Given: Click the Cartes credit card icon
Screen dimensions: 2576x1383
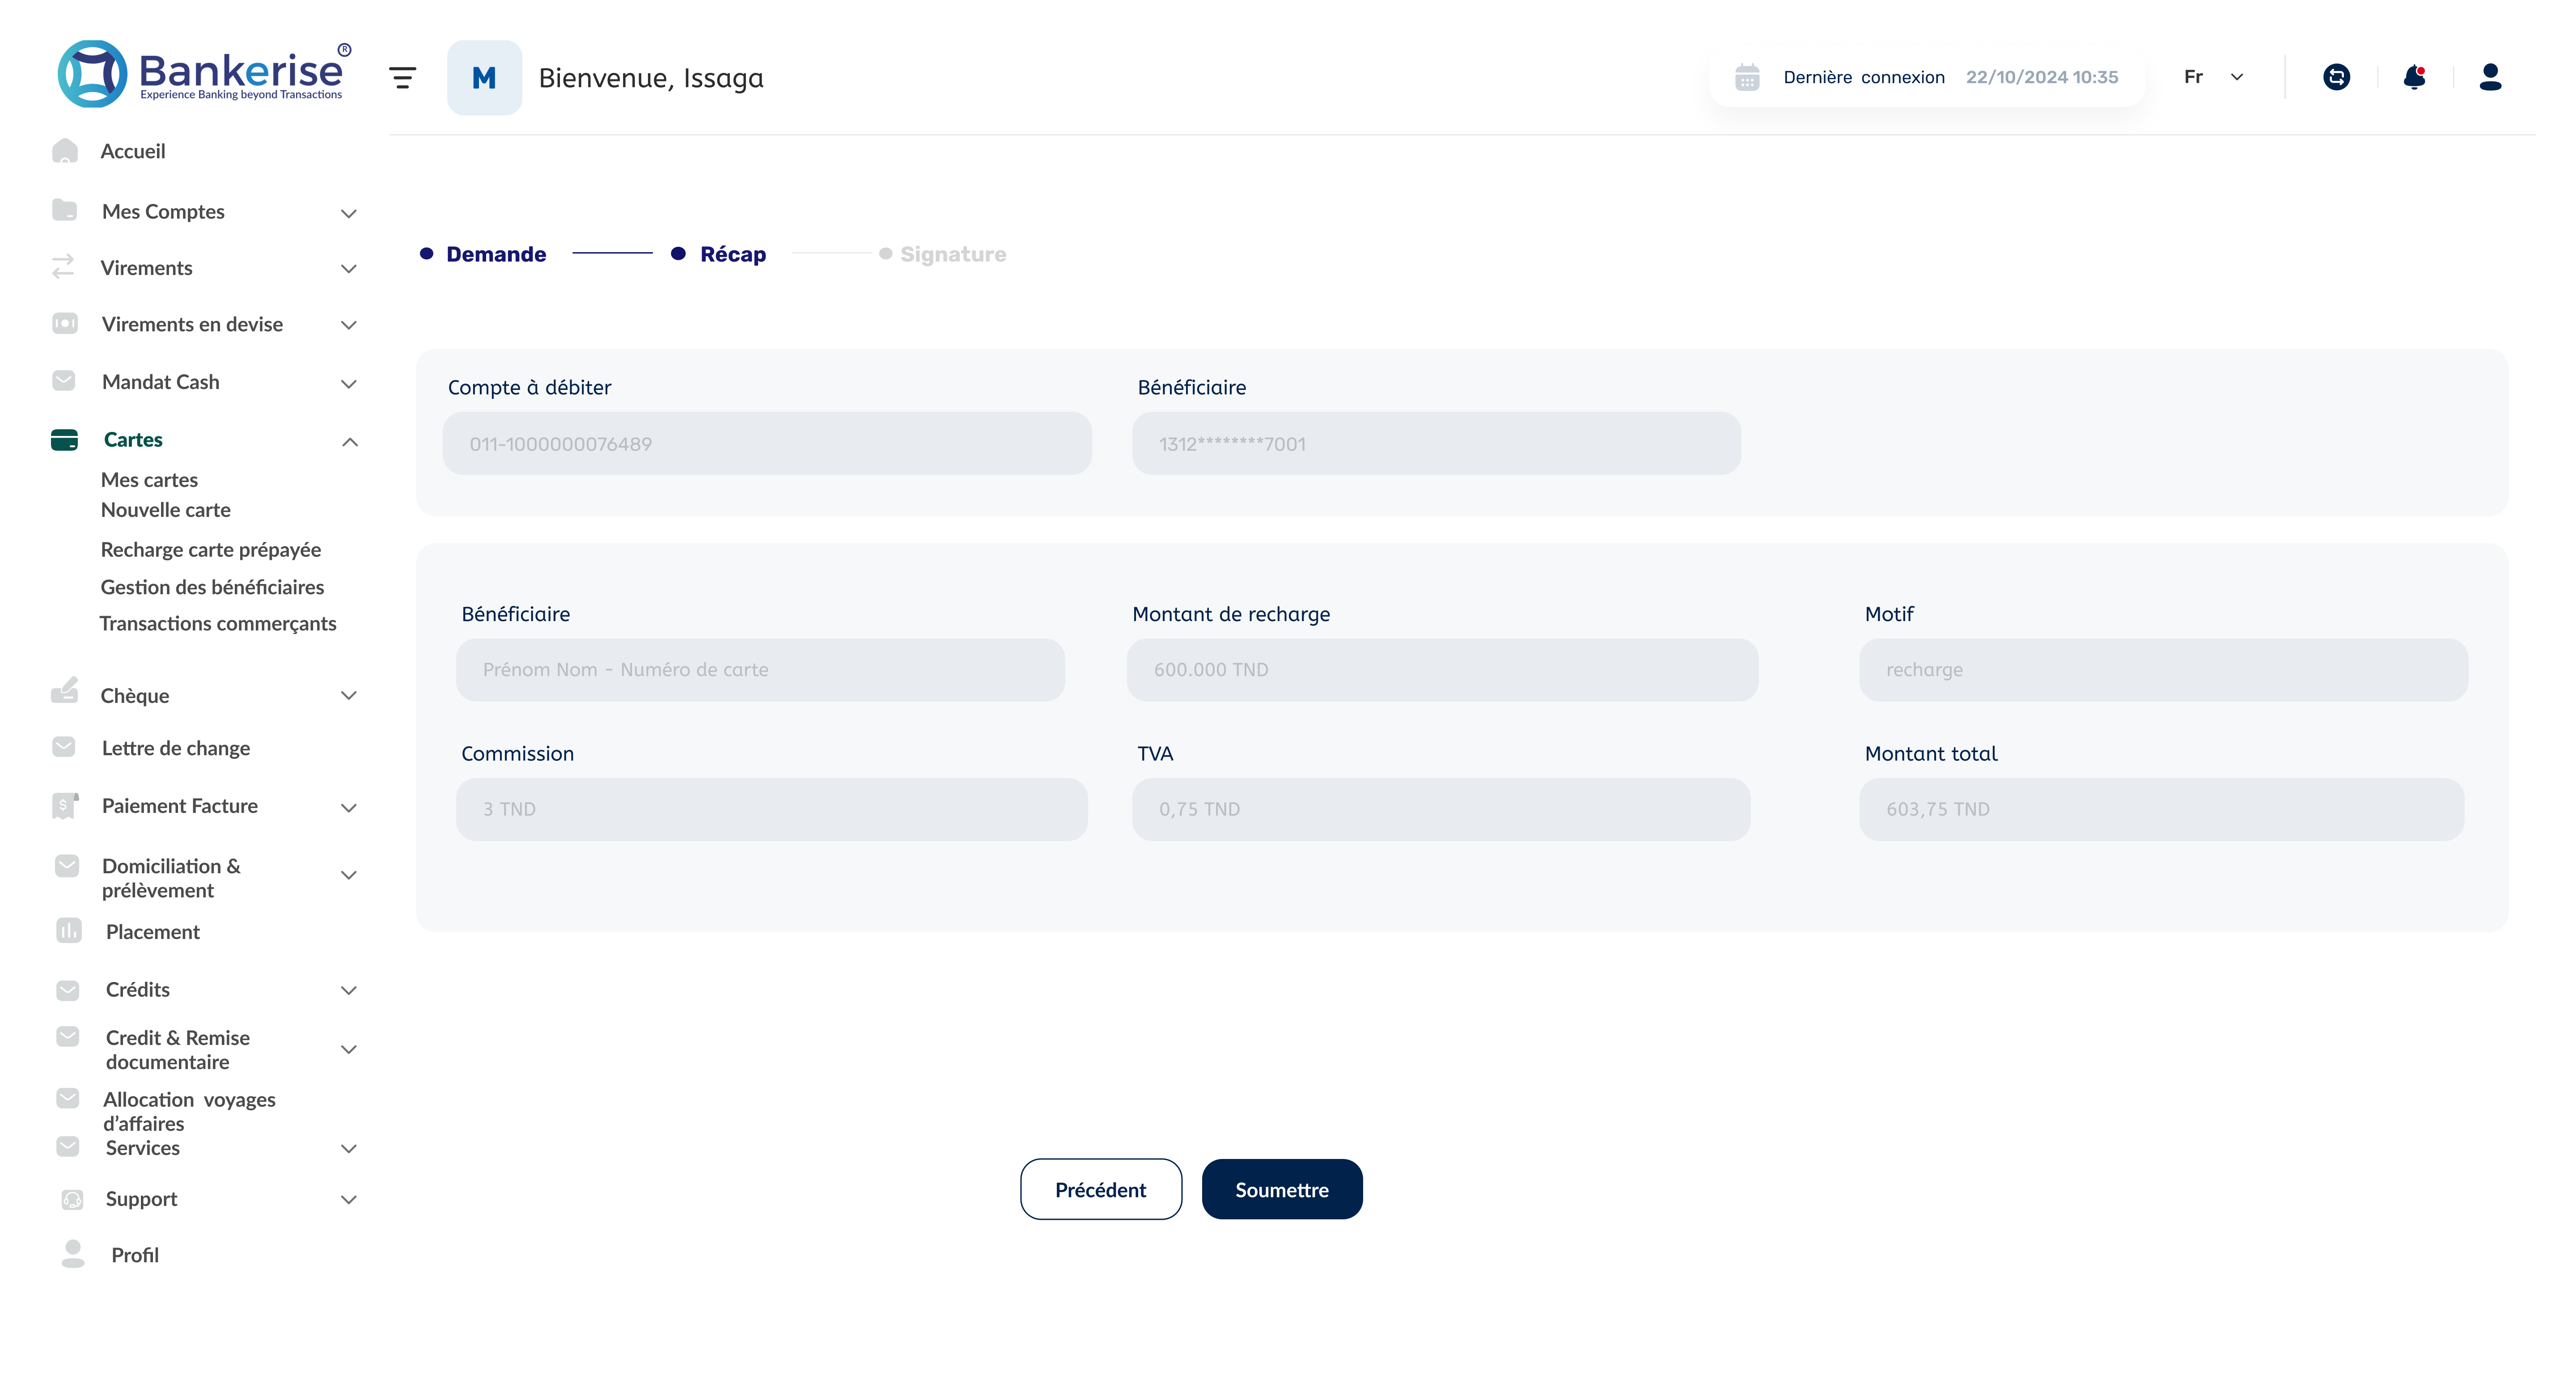Looking at the screenshot, I should click(x=64, y=440).
